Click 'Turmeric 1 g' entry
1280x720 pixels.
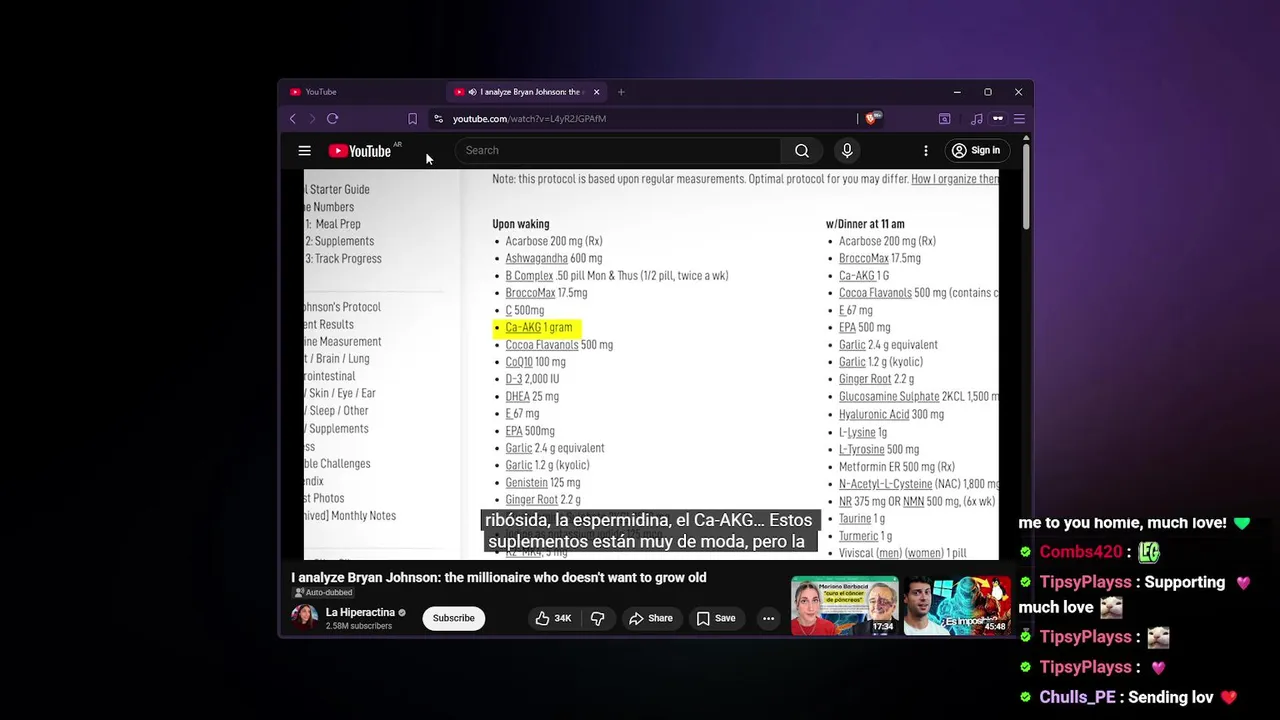865,536
